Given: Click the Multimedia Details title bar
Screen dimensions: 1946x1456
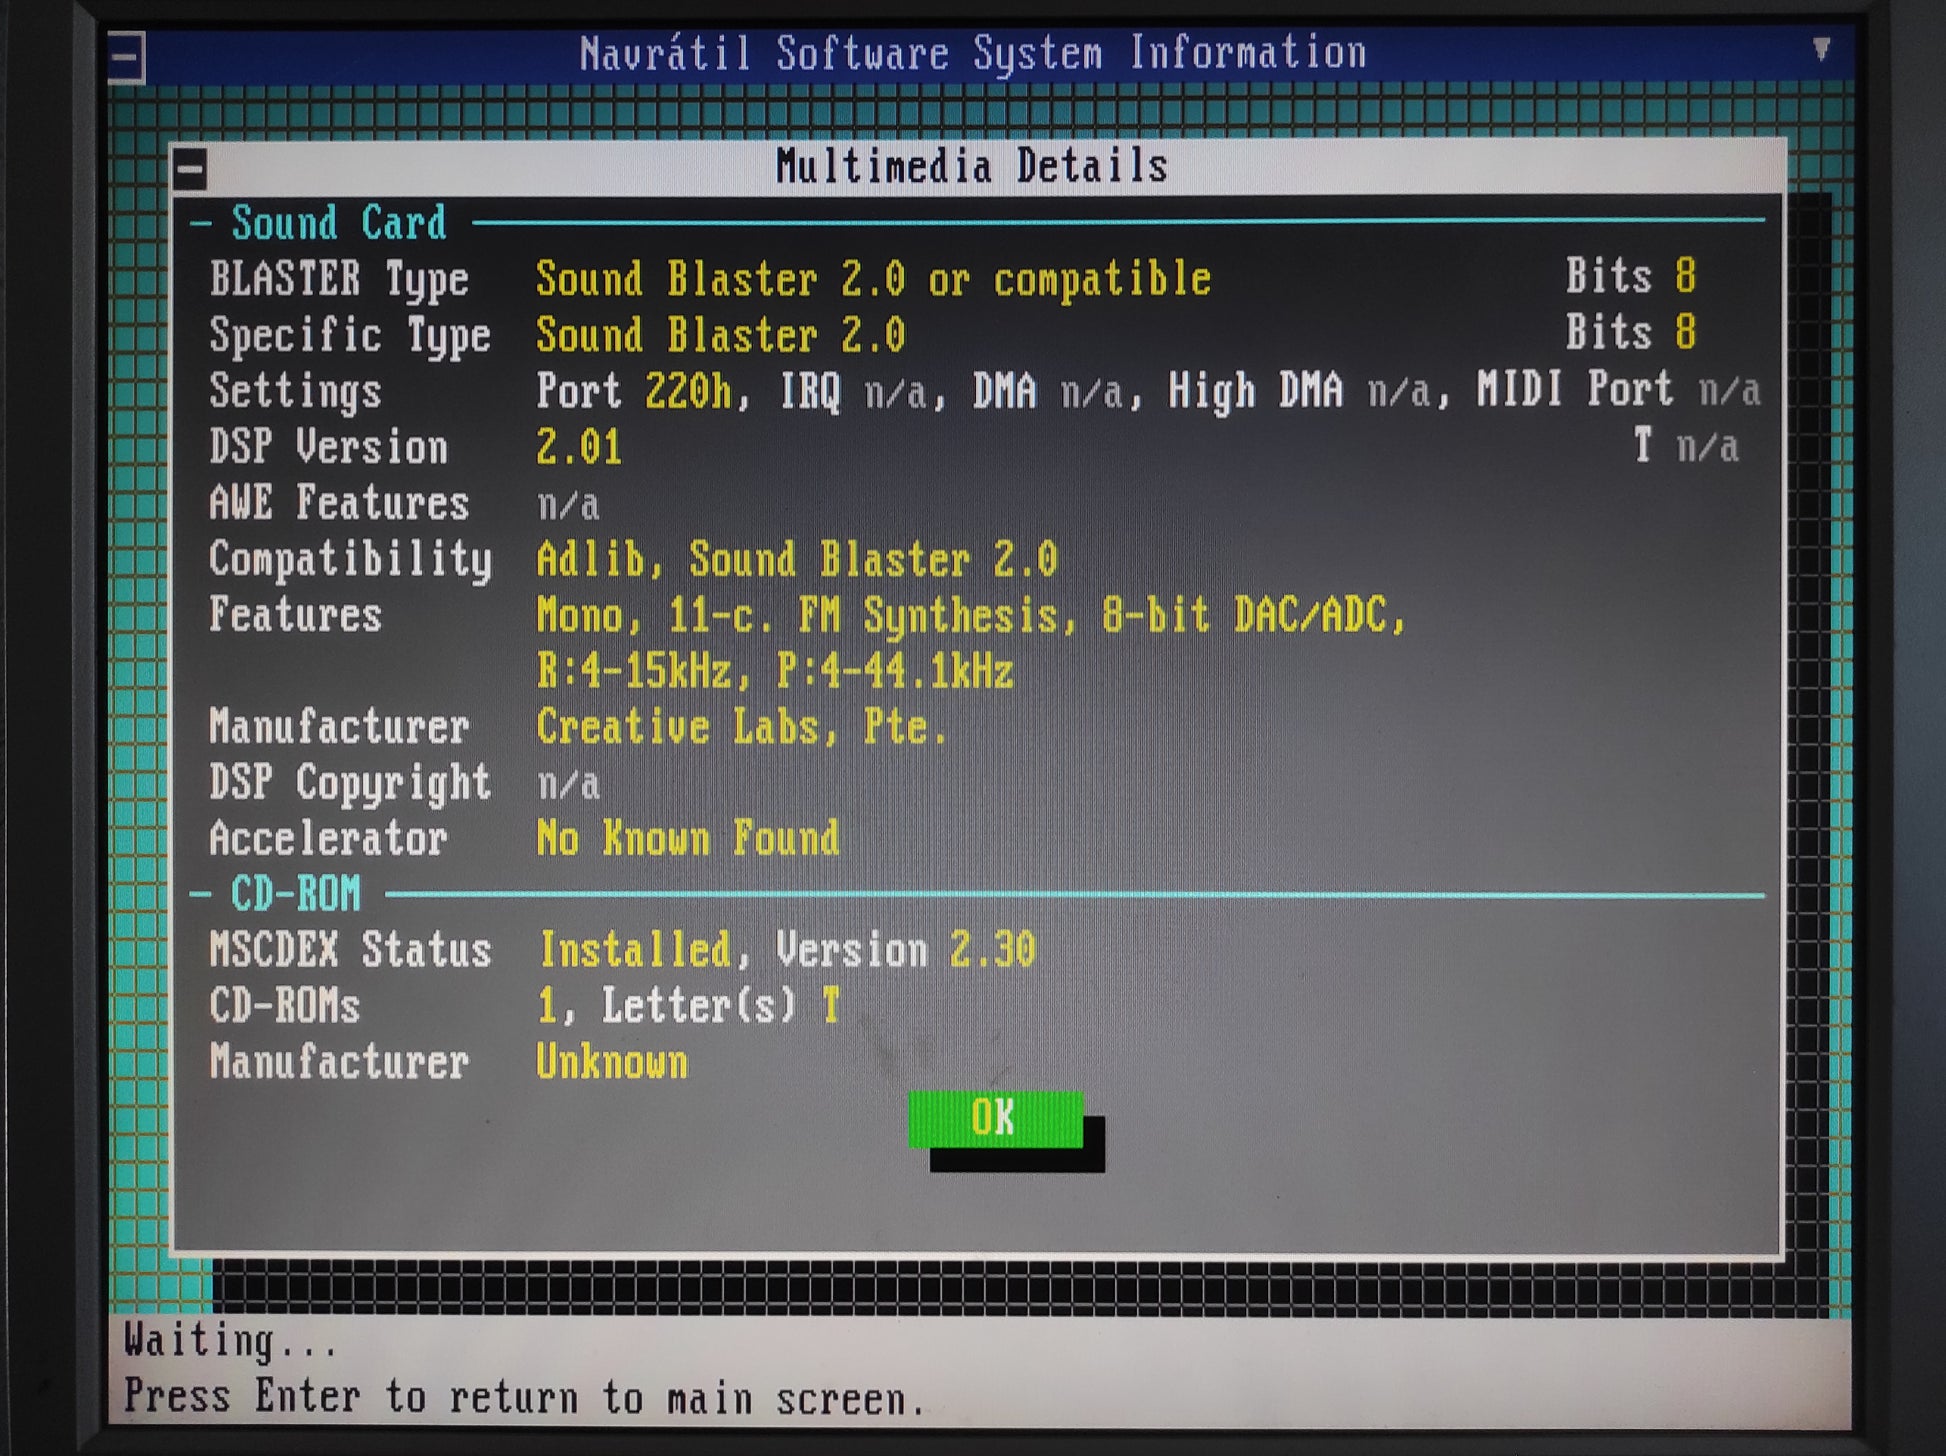Looking at the screenshot, I should (978, 166).
